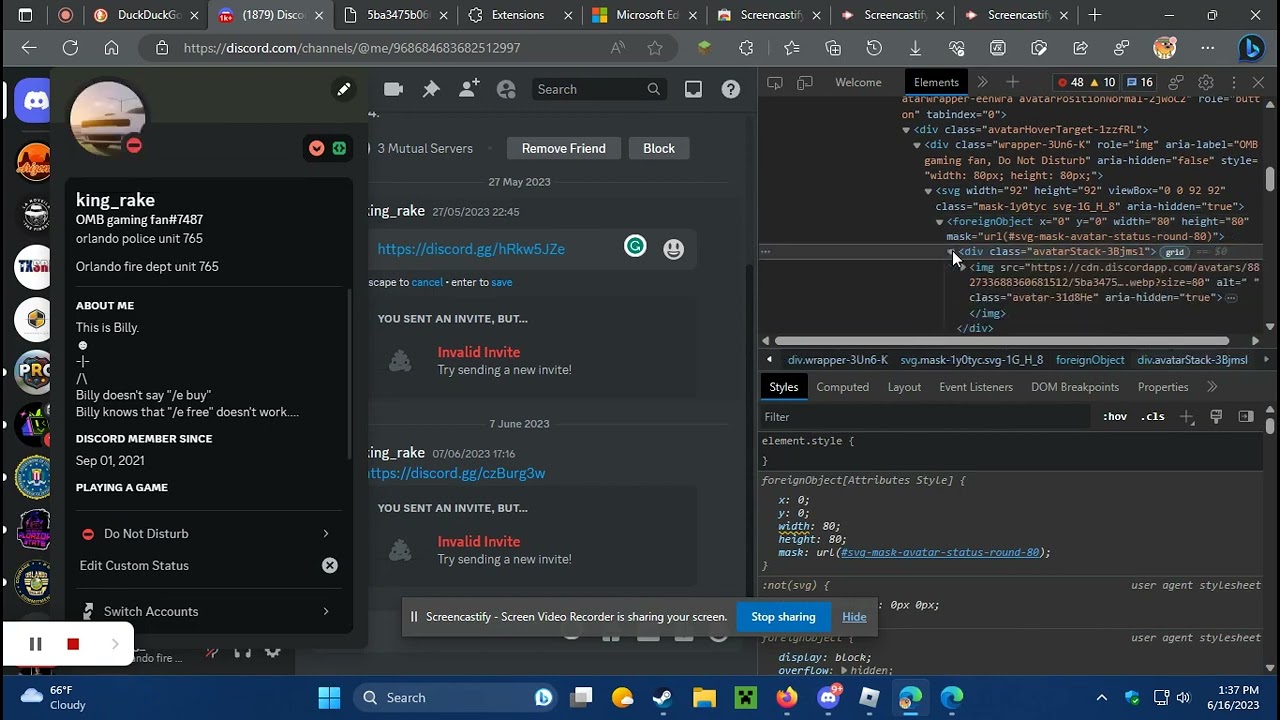The width and height of the screenshot is (1280, 720).
Task: Open Arizona server icon in sidebar
Action: (36, 160)
